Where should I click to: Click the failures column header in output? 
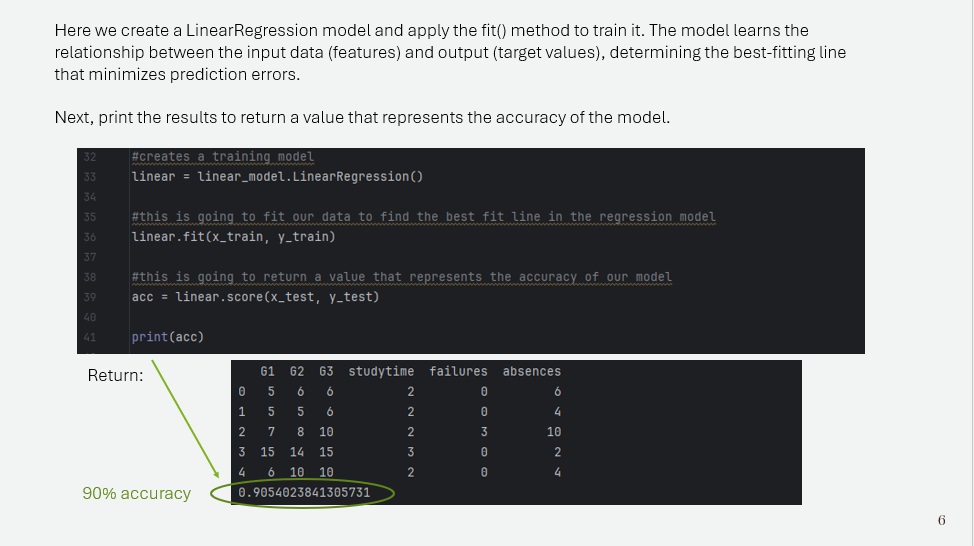click(458, 371)
